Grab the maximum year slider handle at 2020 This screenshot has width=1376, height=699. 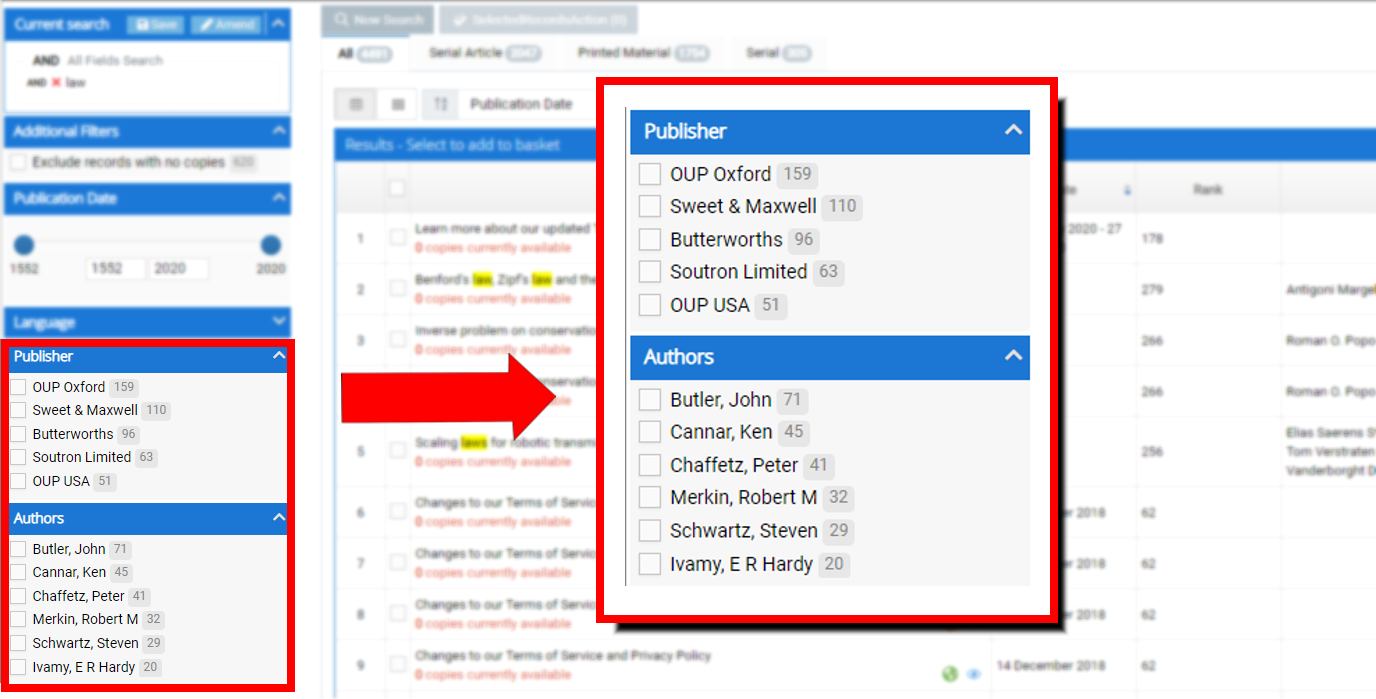click(270, 245)
